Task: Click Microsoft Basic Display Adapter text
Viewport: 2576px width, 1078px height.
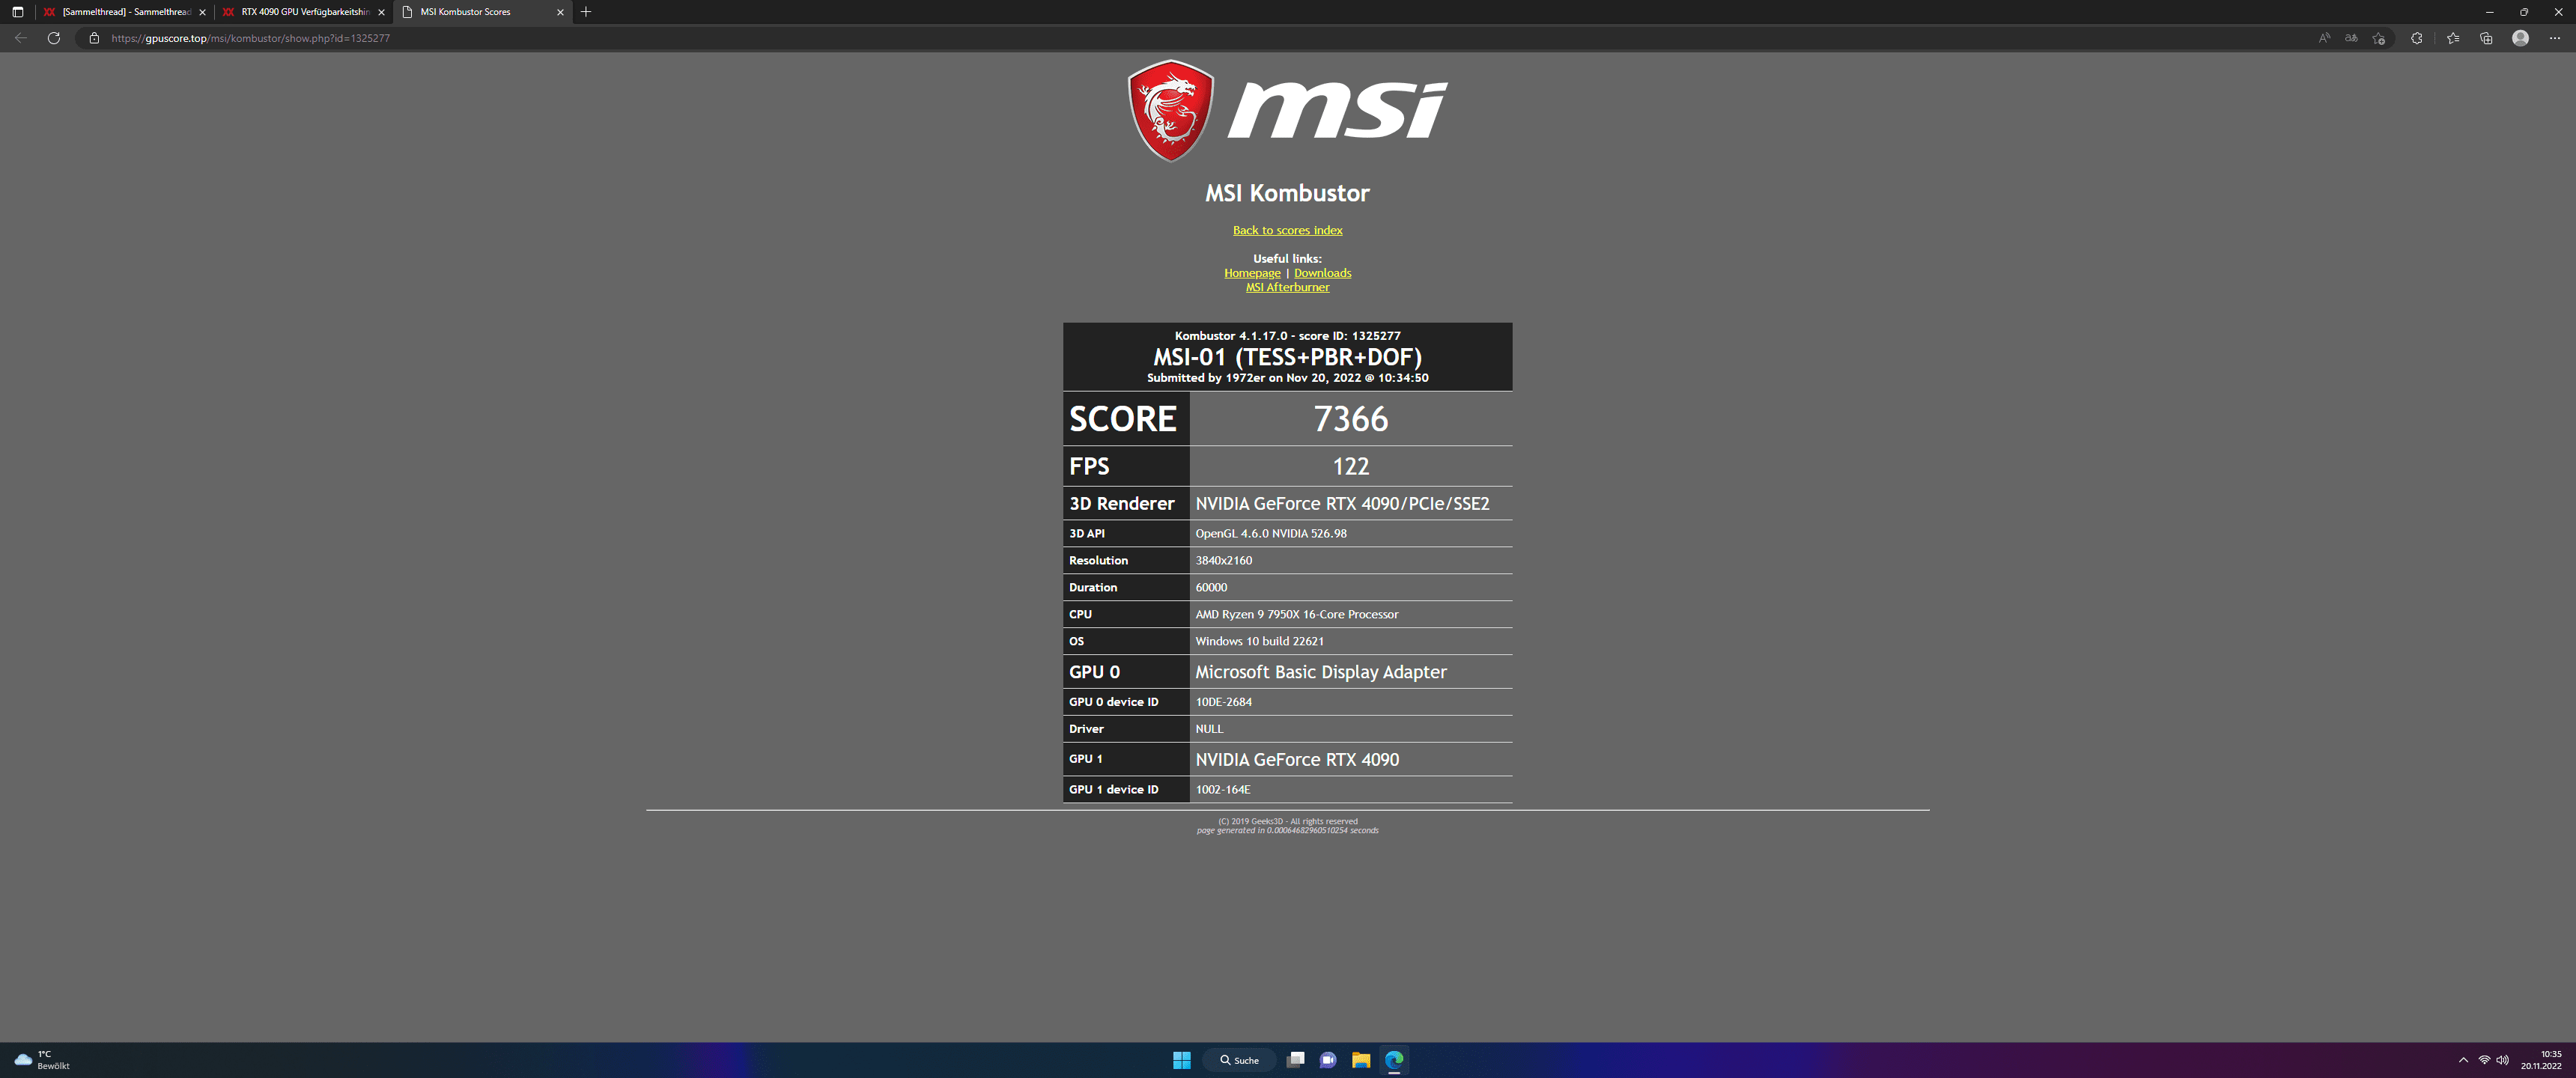Action: point(1321,672)
